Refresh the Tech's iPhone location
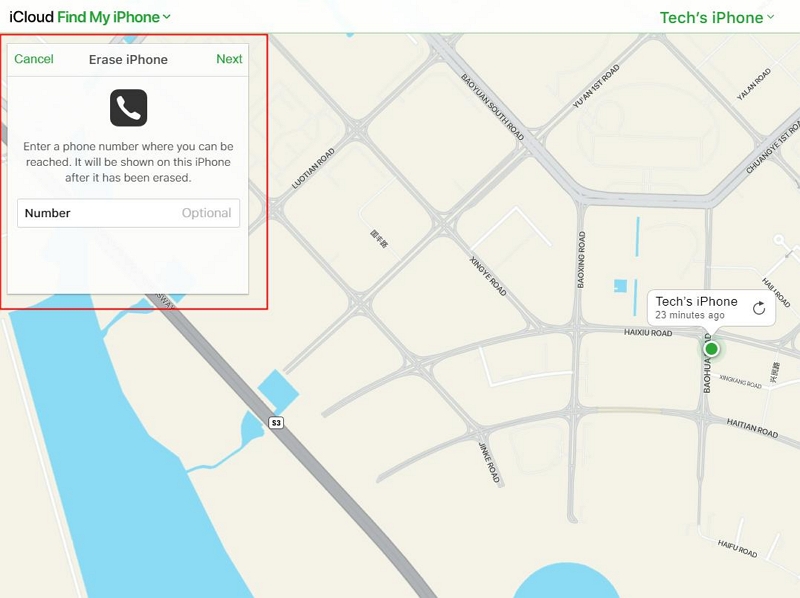The width and height of the screenshot is (800, 598). (x=759, y=308)
